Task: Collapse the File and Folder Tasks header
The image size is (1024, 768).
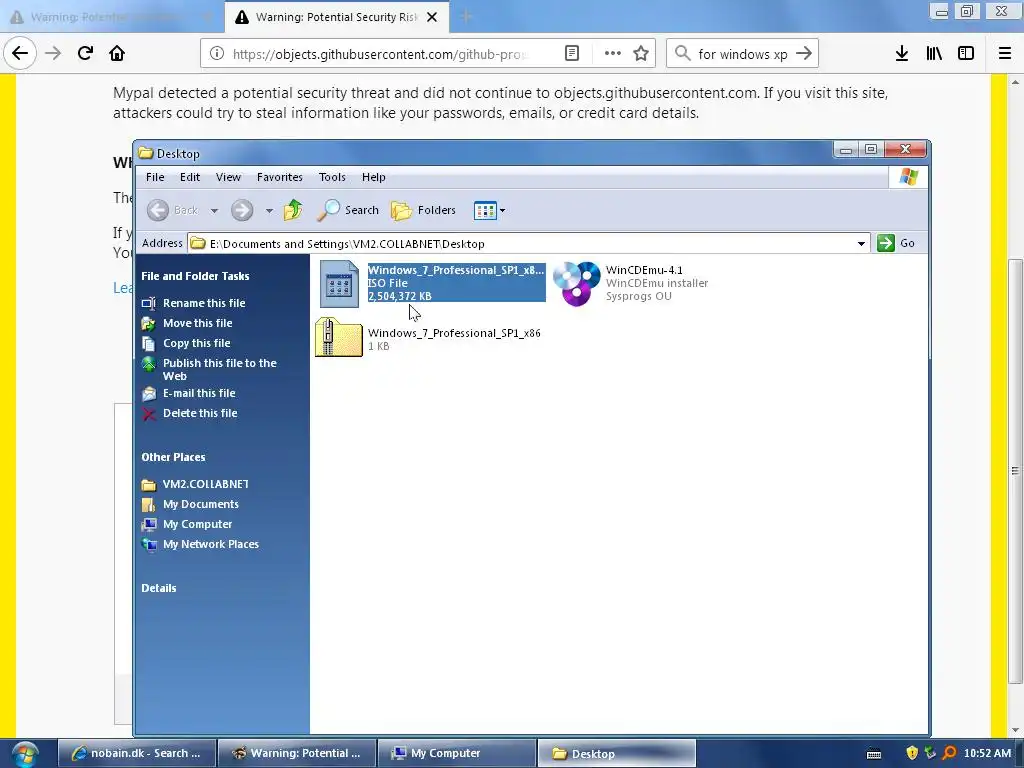Action: click(195, 276)
